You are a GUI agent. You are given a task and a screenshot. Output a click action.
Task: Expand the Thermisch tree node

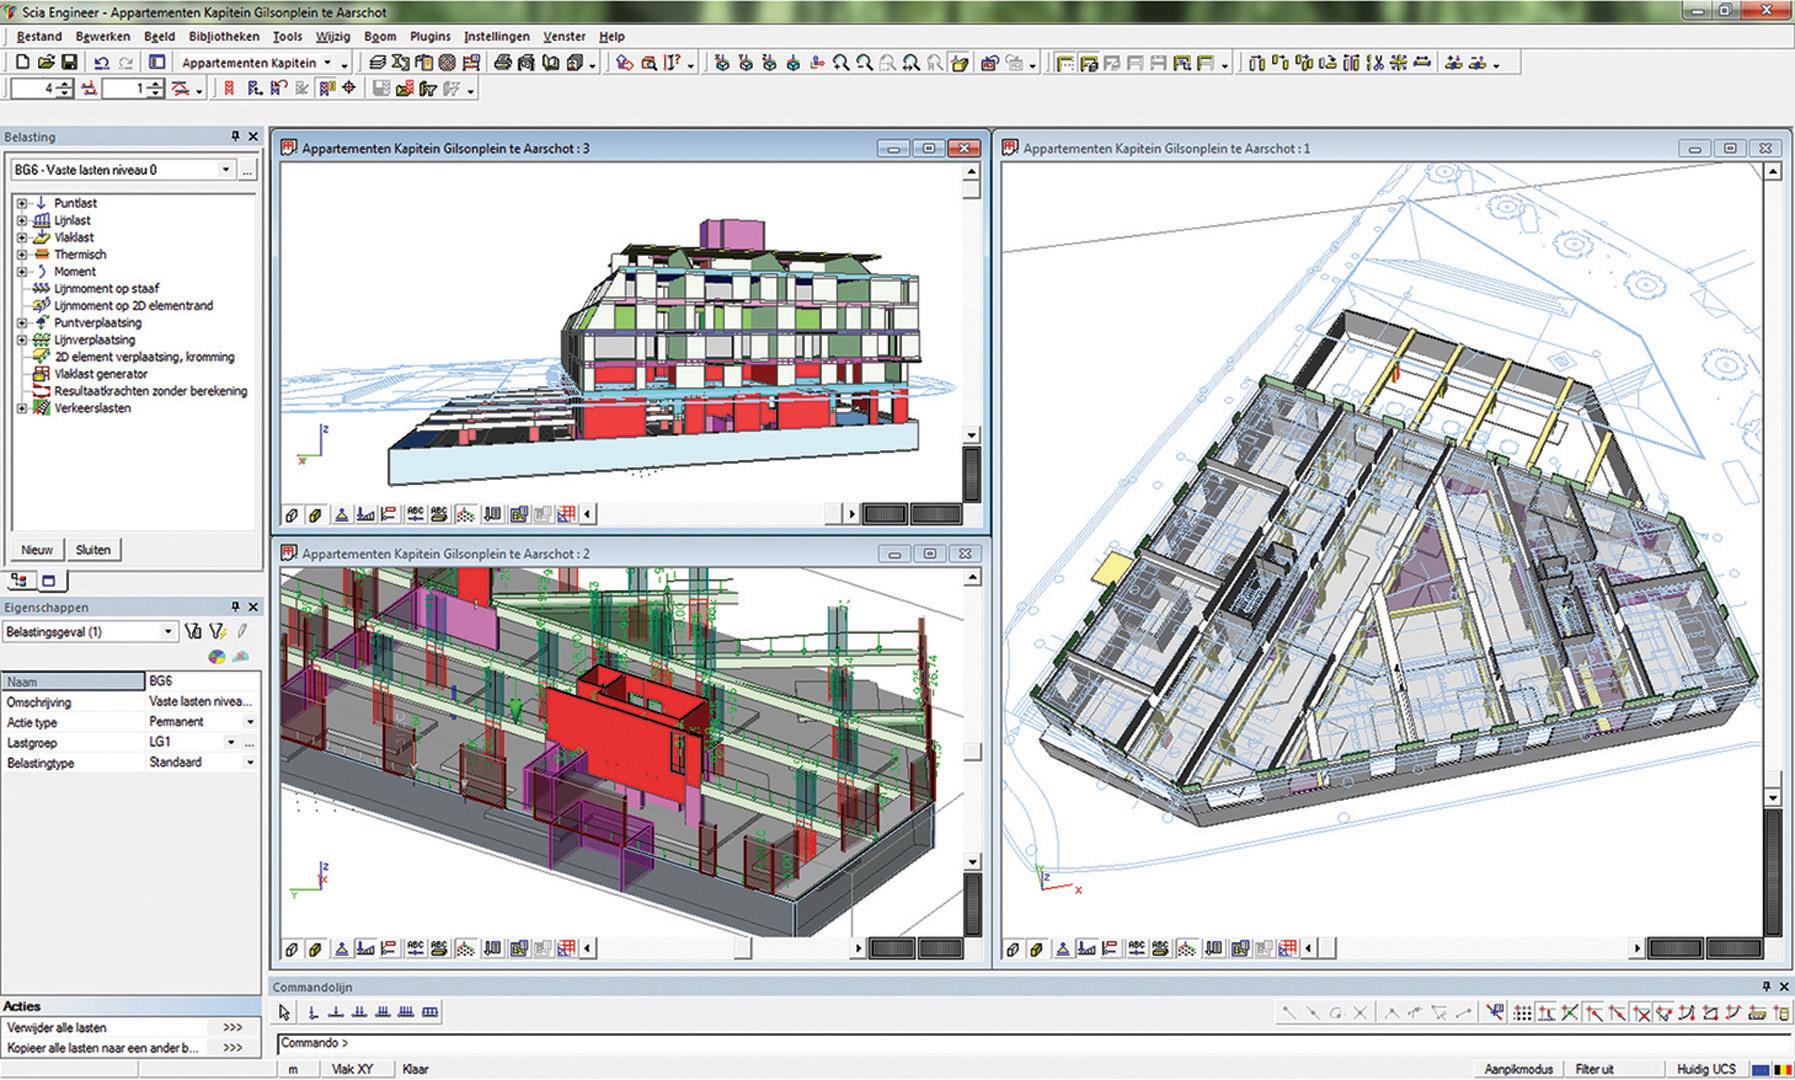tap(22, 254)
